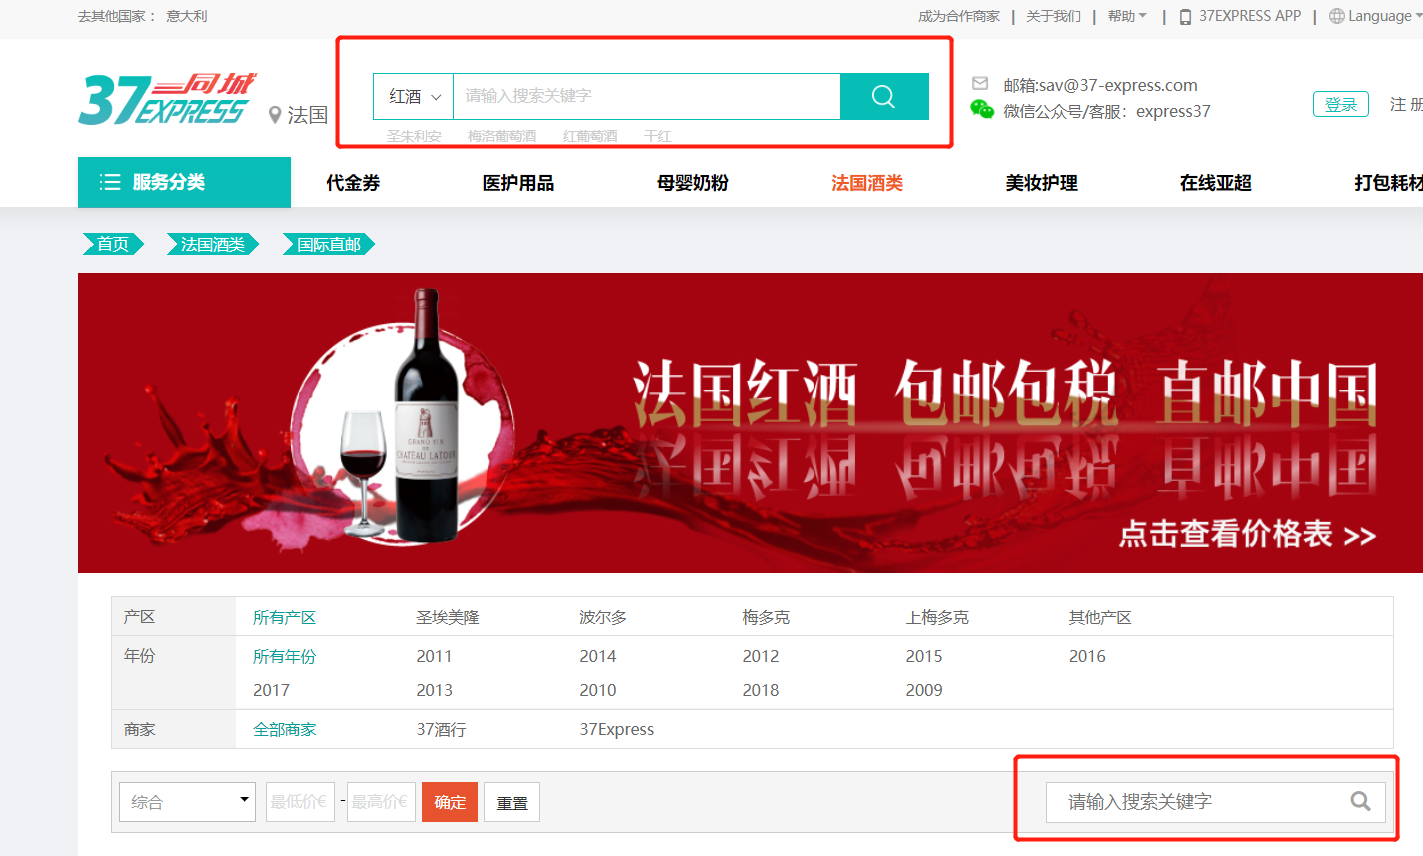Open the 服务分类 category menu
This screenshot has width=1423, height=856.
tap(184, 182)
